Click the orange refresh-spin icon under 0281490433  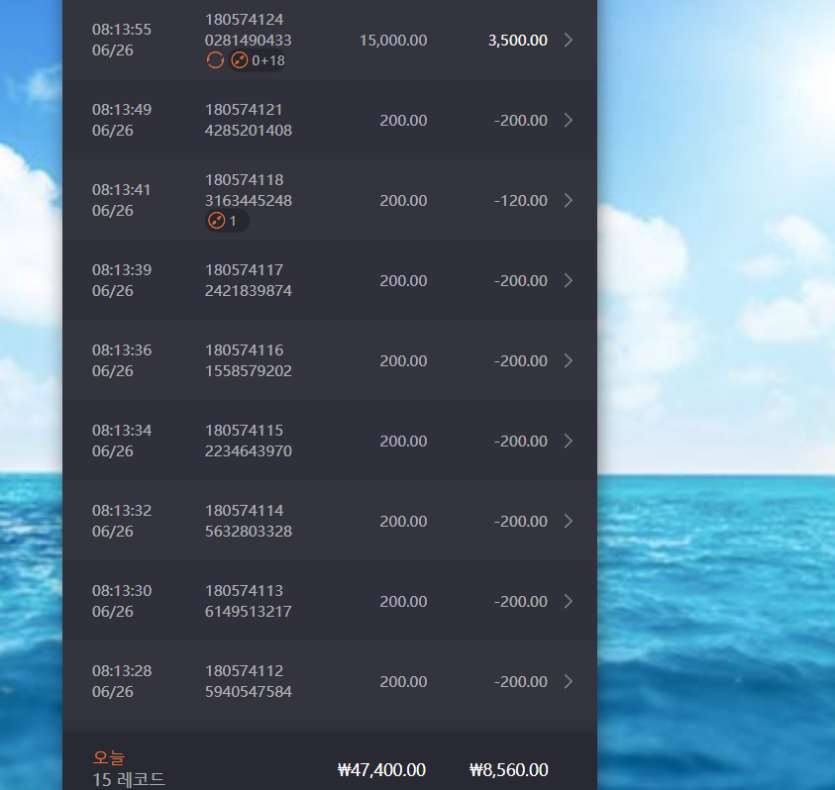pos(215,60)
